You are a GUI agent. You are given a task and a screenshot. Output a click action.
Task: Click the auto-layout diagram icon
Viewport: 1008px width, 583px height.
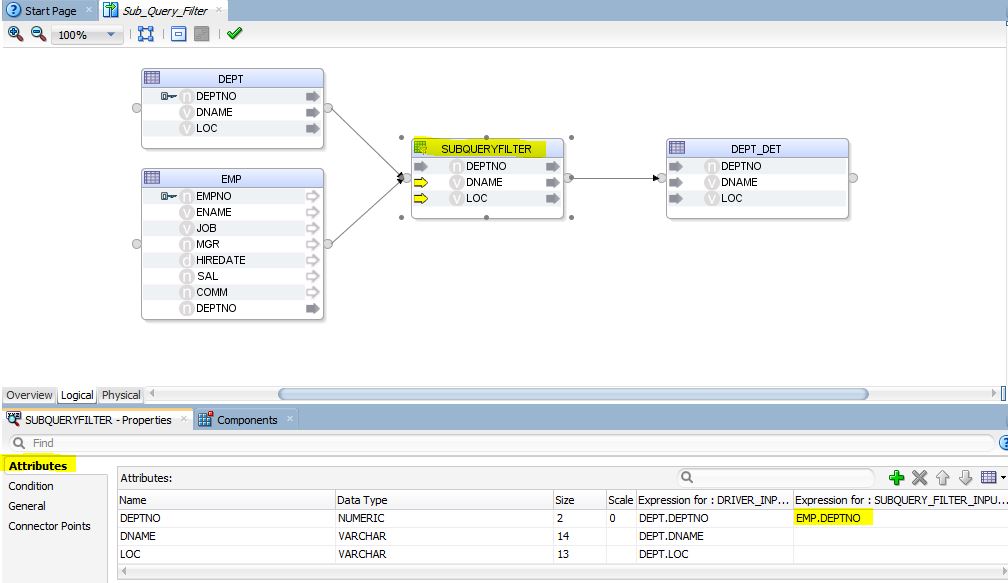point(145,31)
